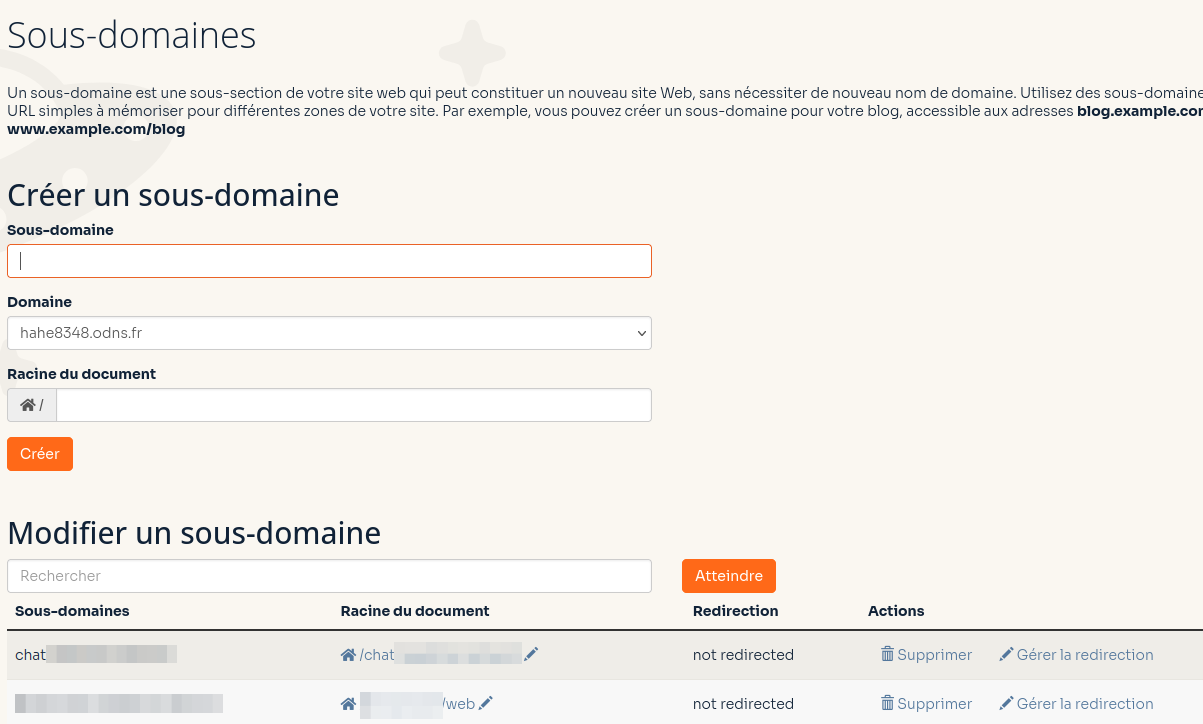This screenshot has width=1203, height=724.
Task: Open the Domaine dropdown showing hahe8348.odns.fr
Action: (329, 332)
